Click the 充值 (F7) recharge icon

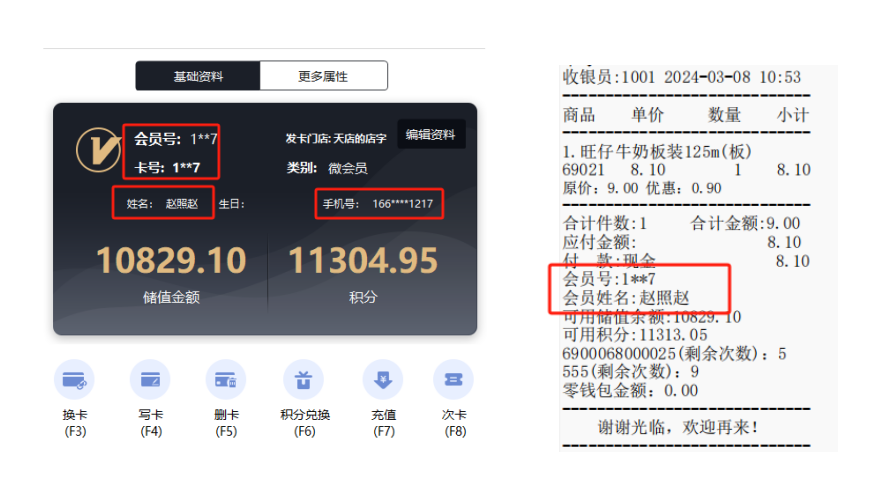click(383, 380)
